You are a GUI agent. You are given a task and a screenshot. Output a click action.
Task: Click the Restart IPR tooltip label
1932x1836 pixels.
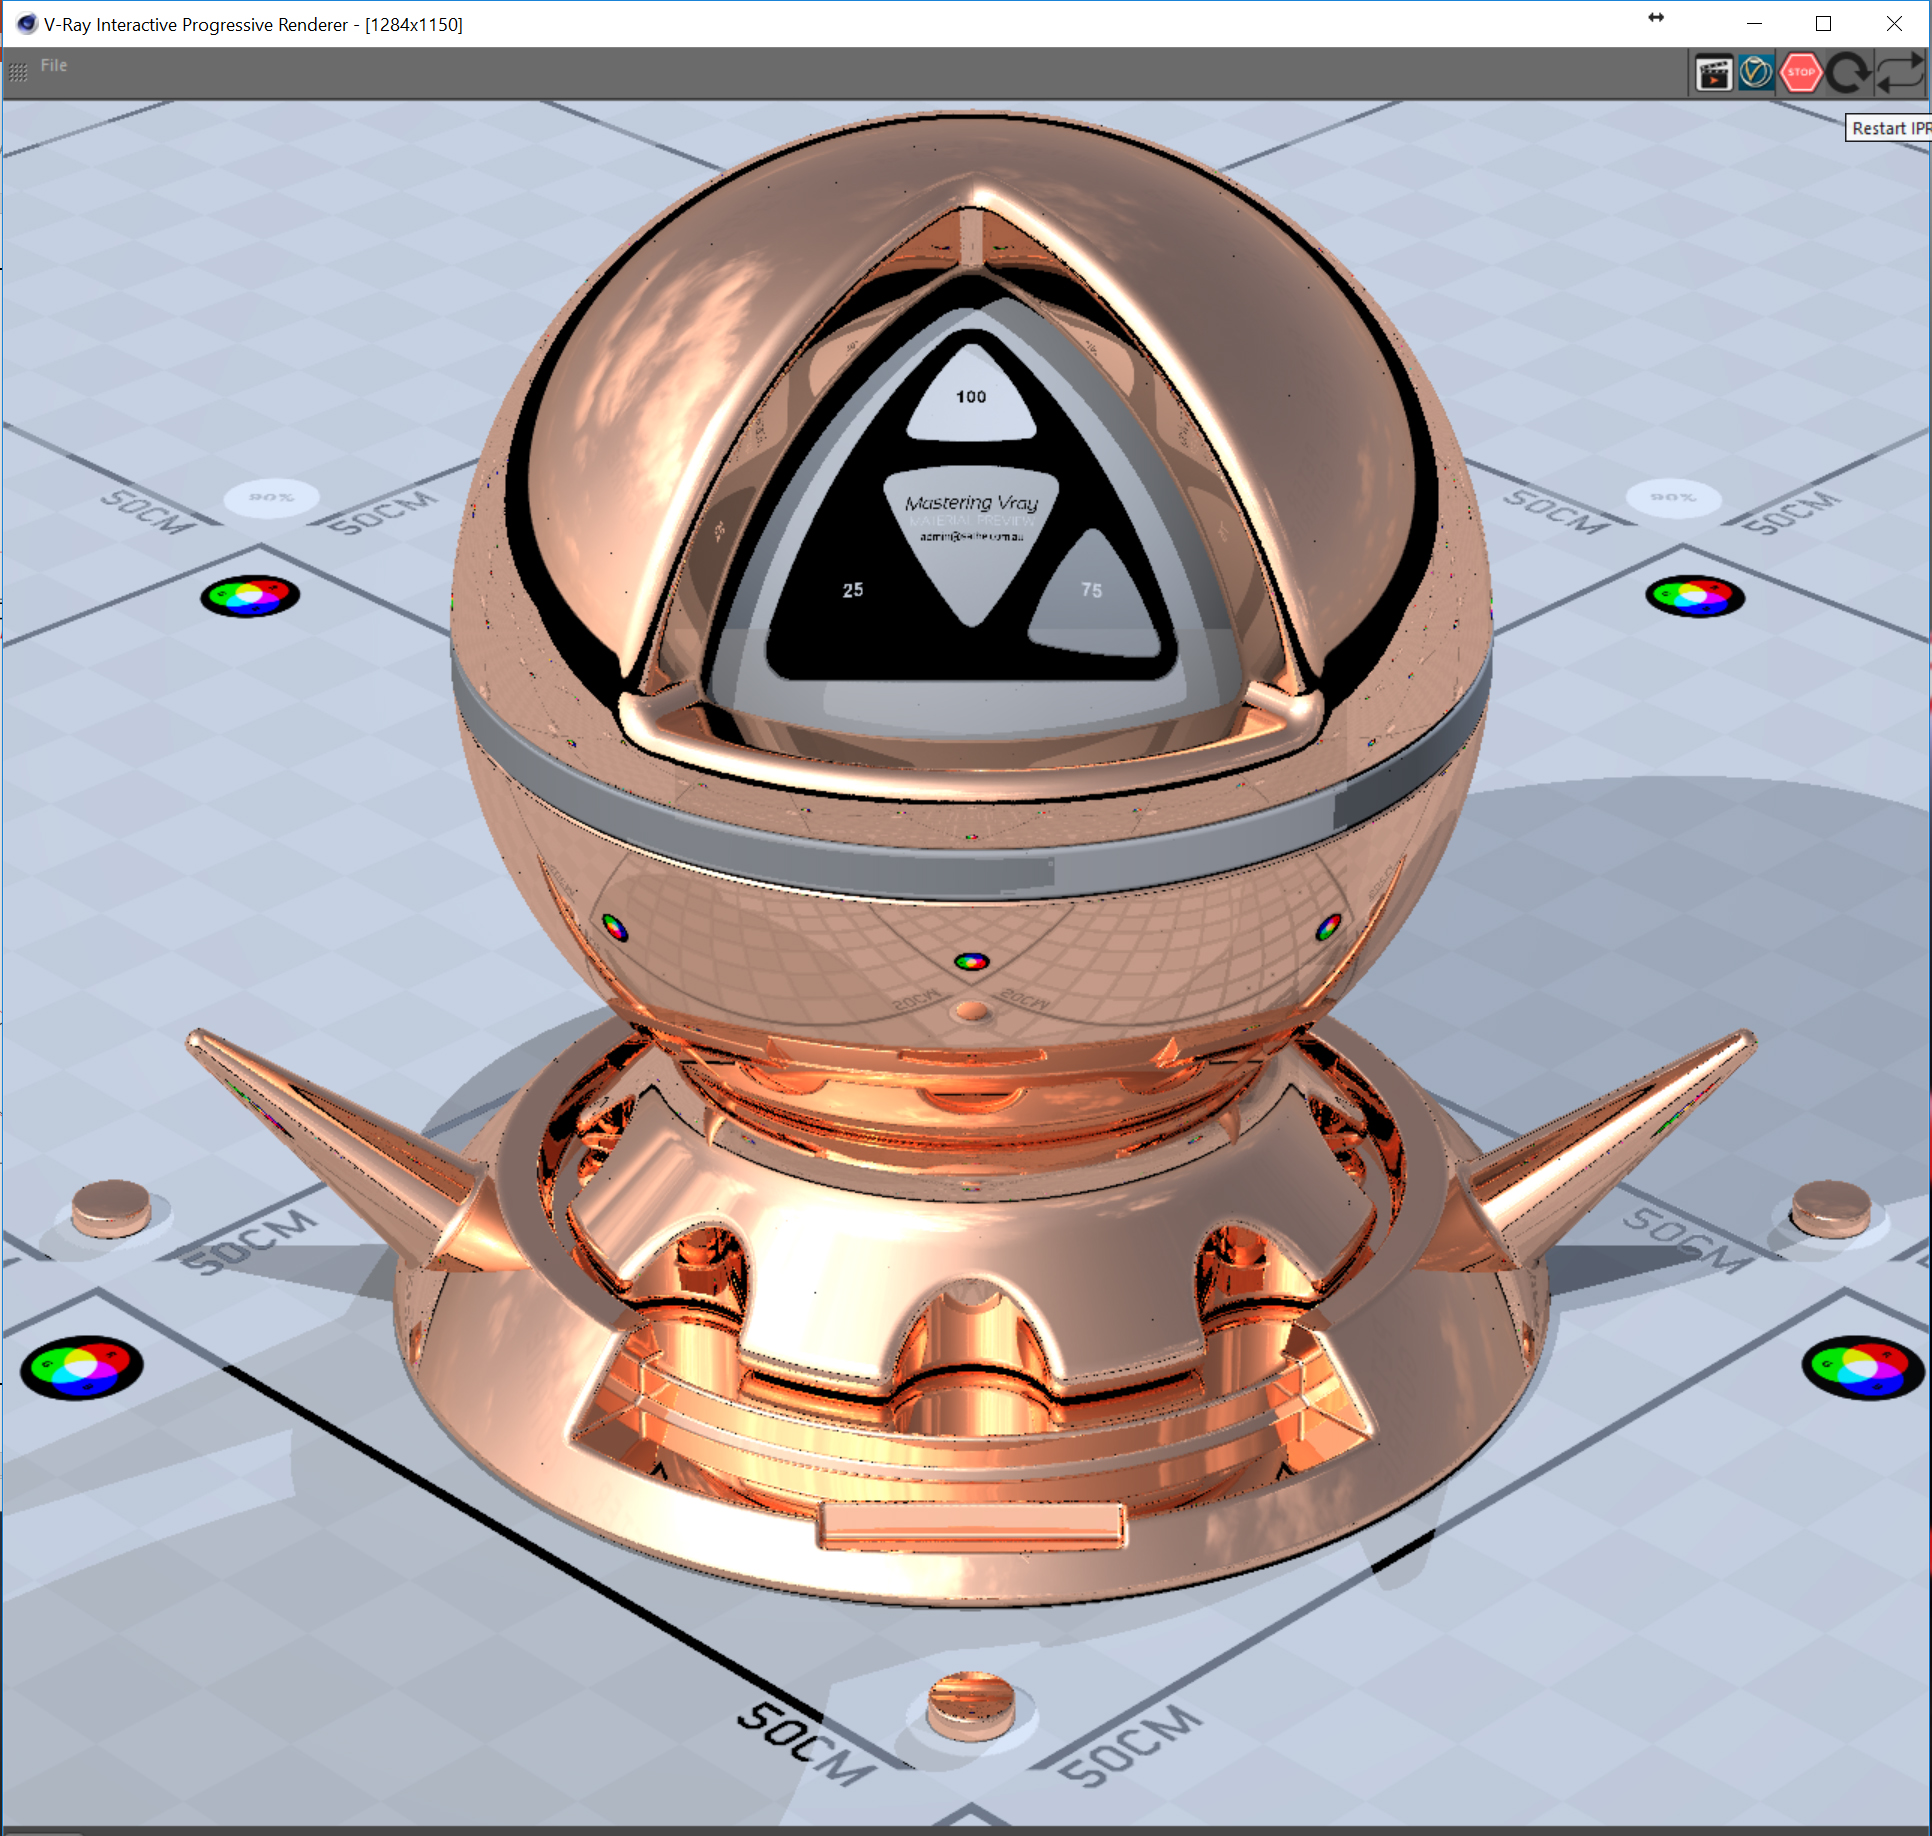click(1888, 128)
